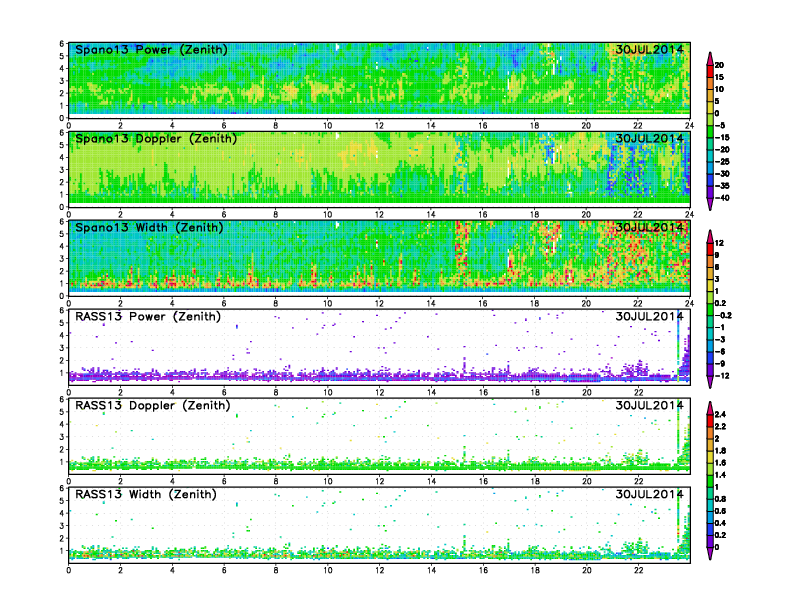This screenshot has height=612, width=792.
Task: Click the pink top arrow tip of the middle colorbar
Action: pos(710,236)
